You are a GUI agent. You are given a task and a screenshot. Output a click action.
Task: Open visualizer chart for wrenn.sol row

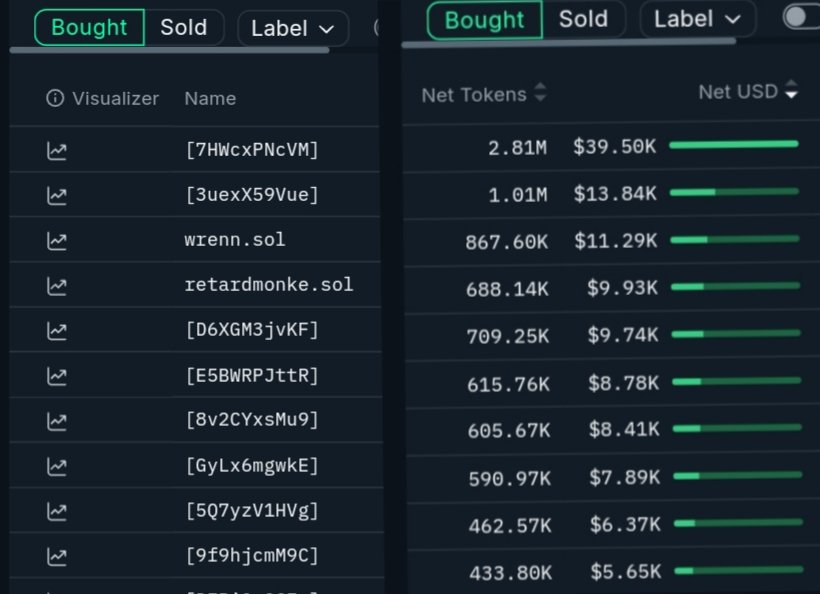[x=56, y=241]
